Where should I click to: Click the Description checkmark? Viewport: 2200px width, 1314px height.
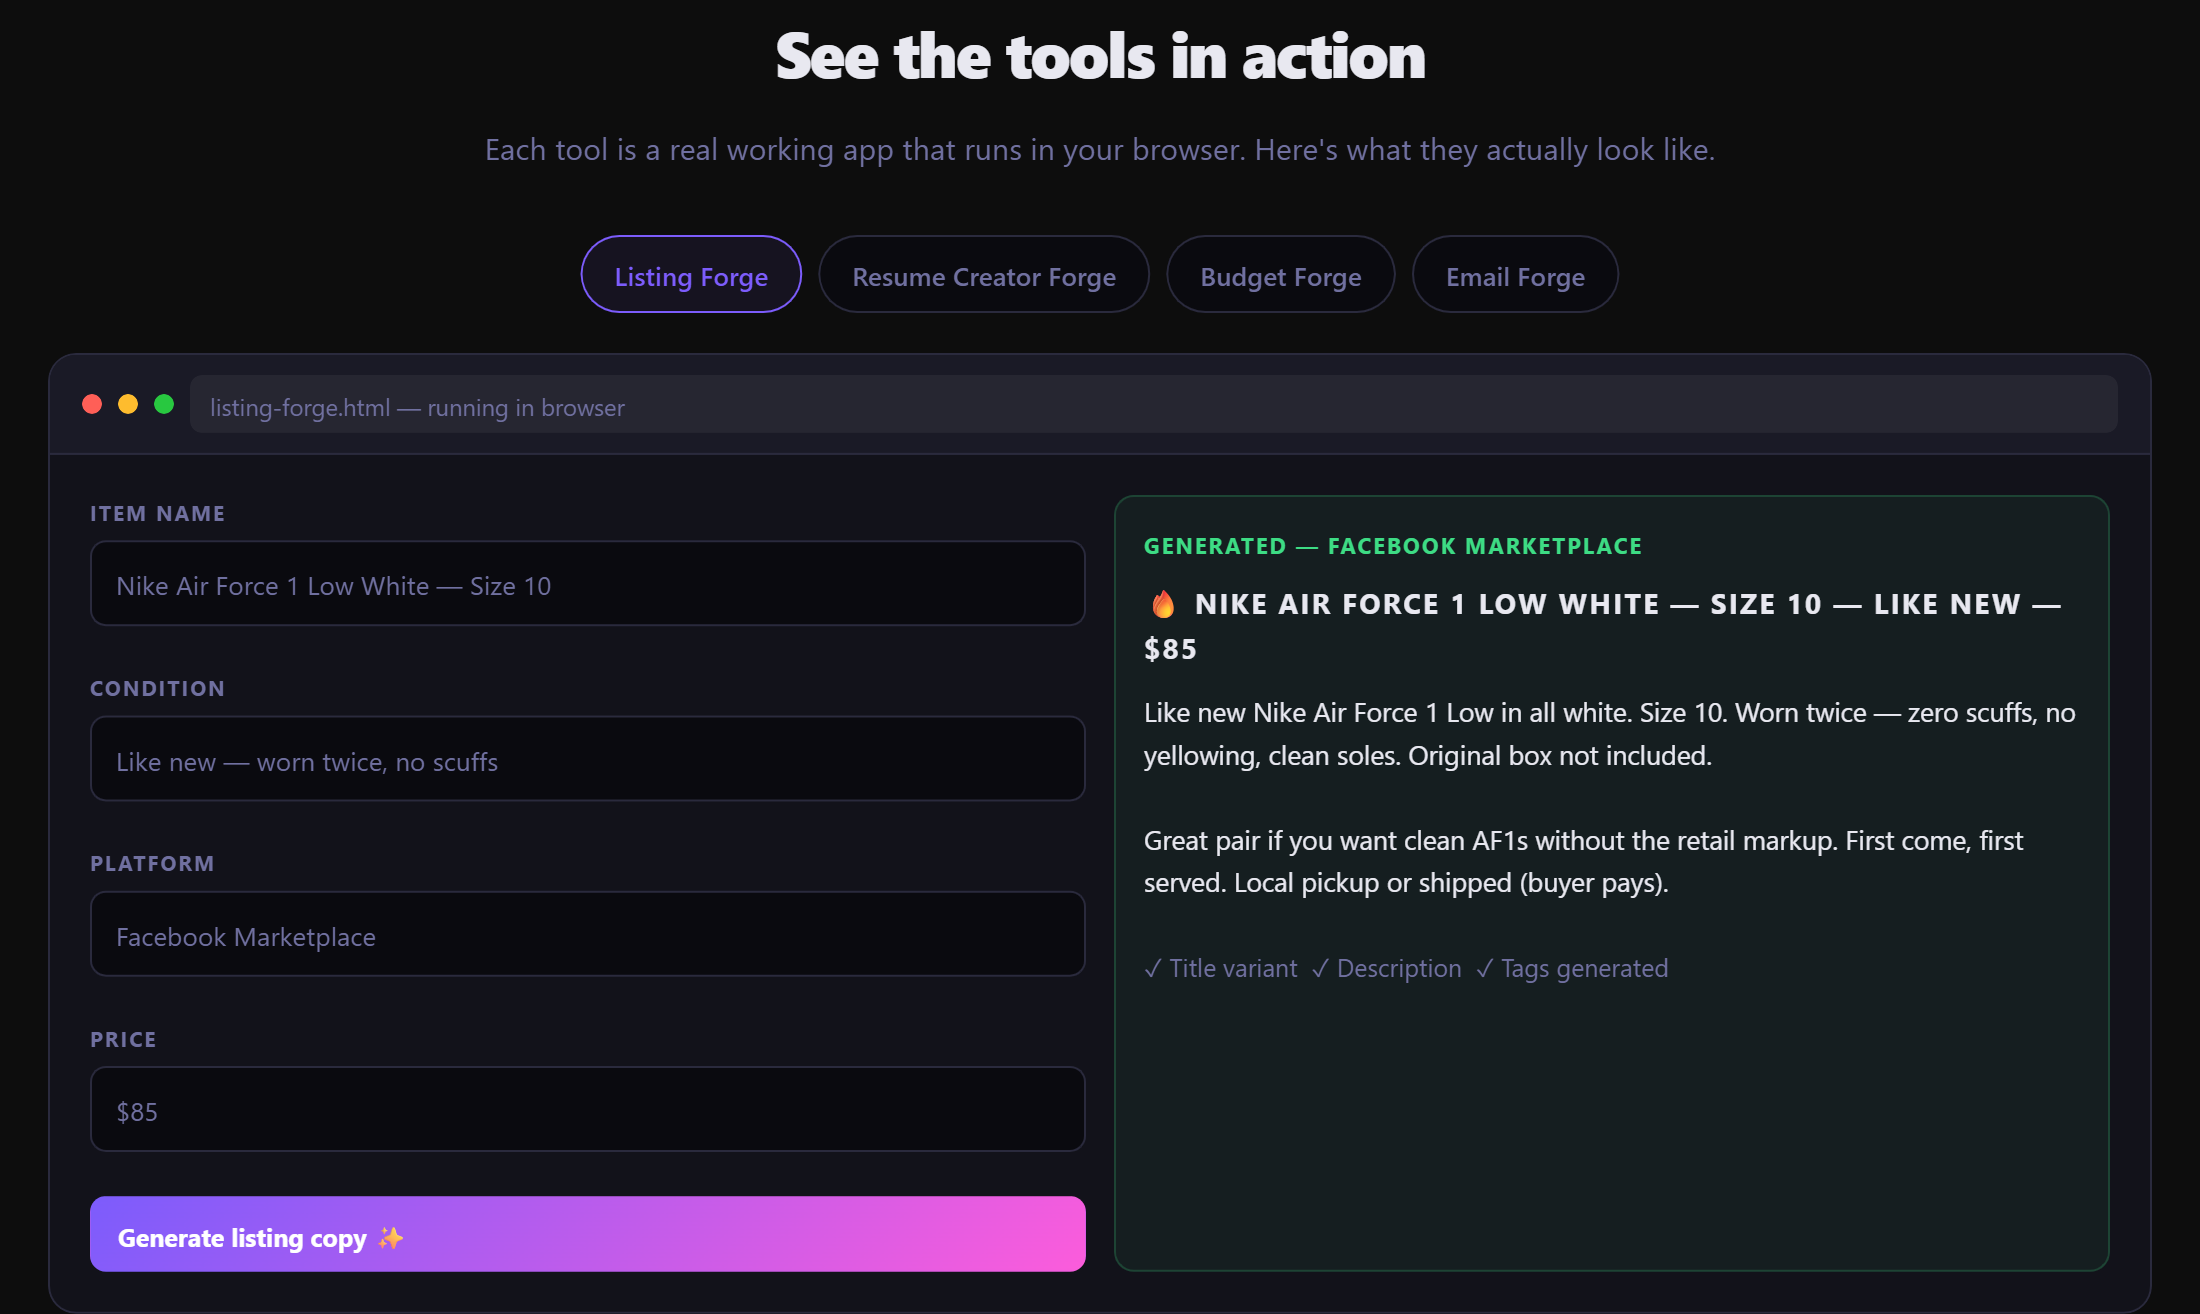(x=1320, y=968)
